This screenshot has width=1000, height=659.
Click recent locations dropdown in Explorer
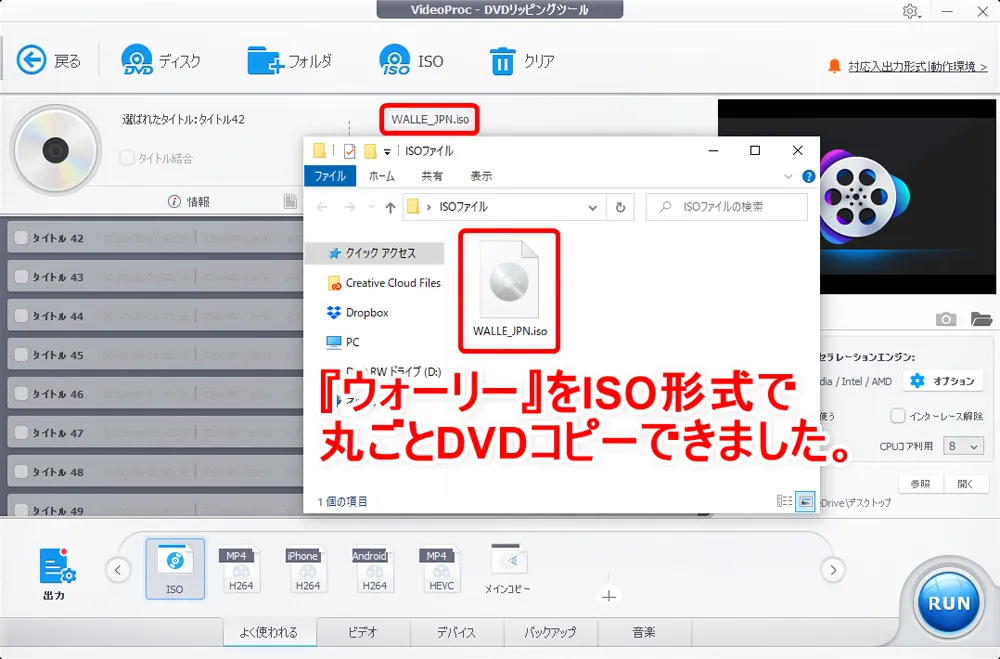[371, 207]
